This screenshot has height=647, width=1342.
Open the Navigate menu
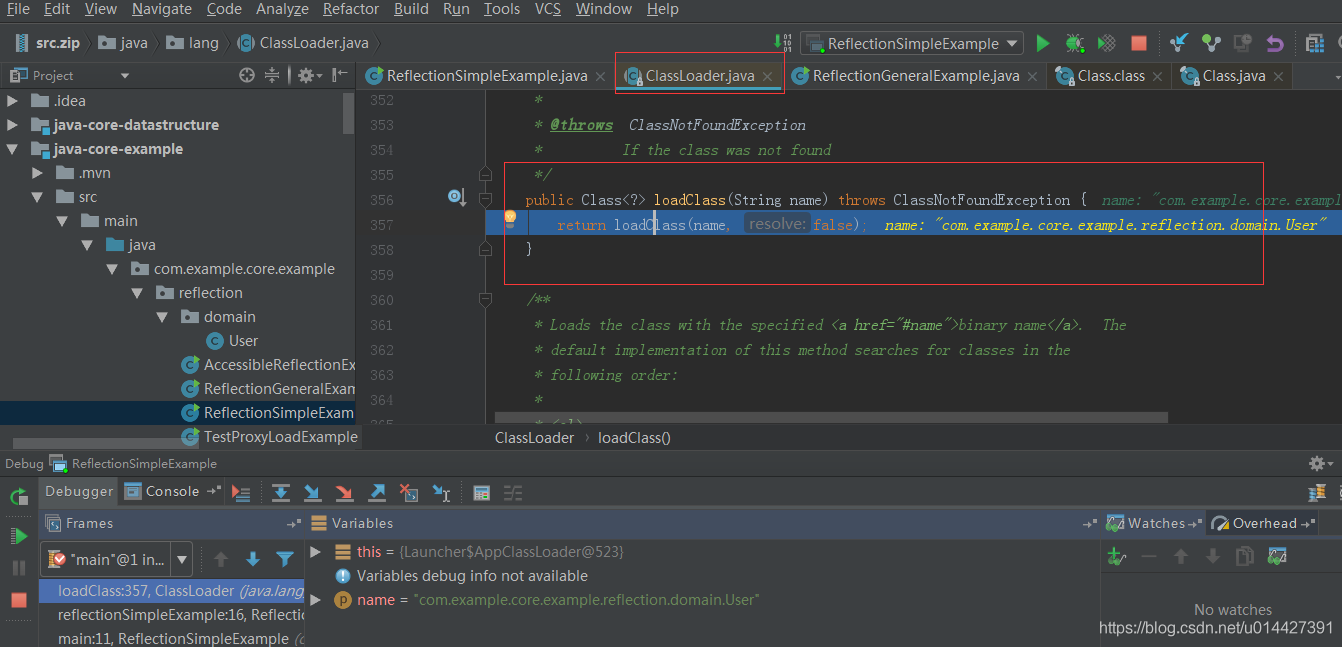(x=161, y=9)
